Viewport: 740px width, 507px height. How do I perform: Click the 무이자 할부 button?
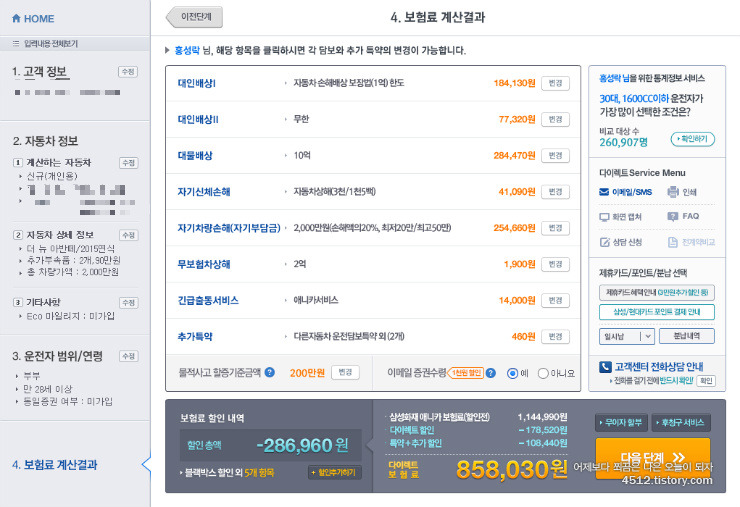[621, 422]
